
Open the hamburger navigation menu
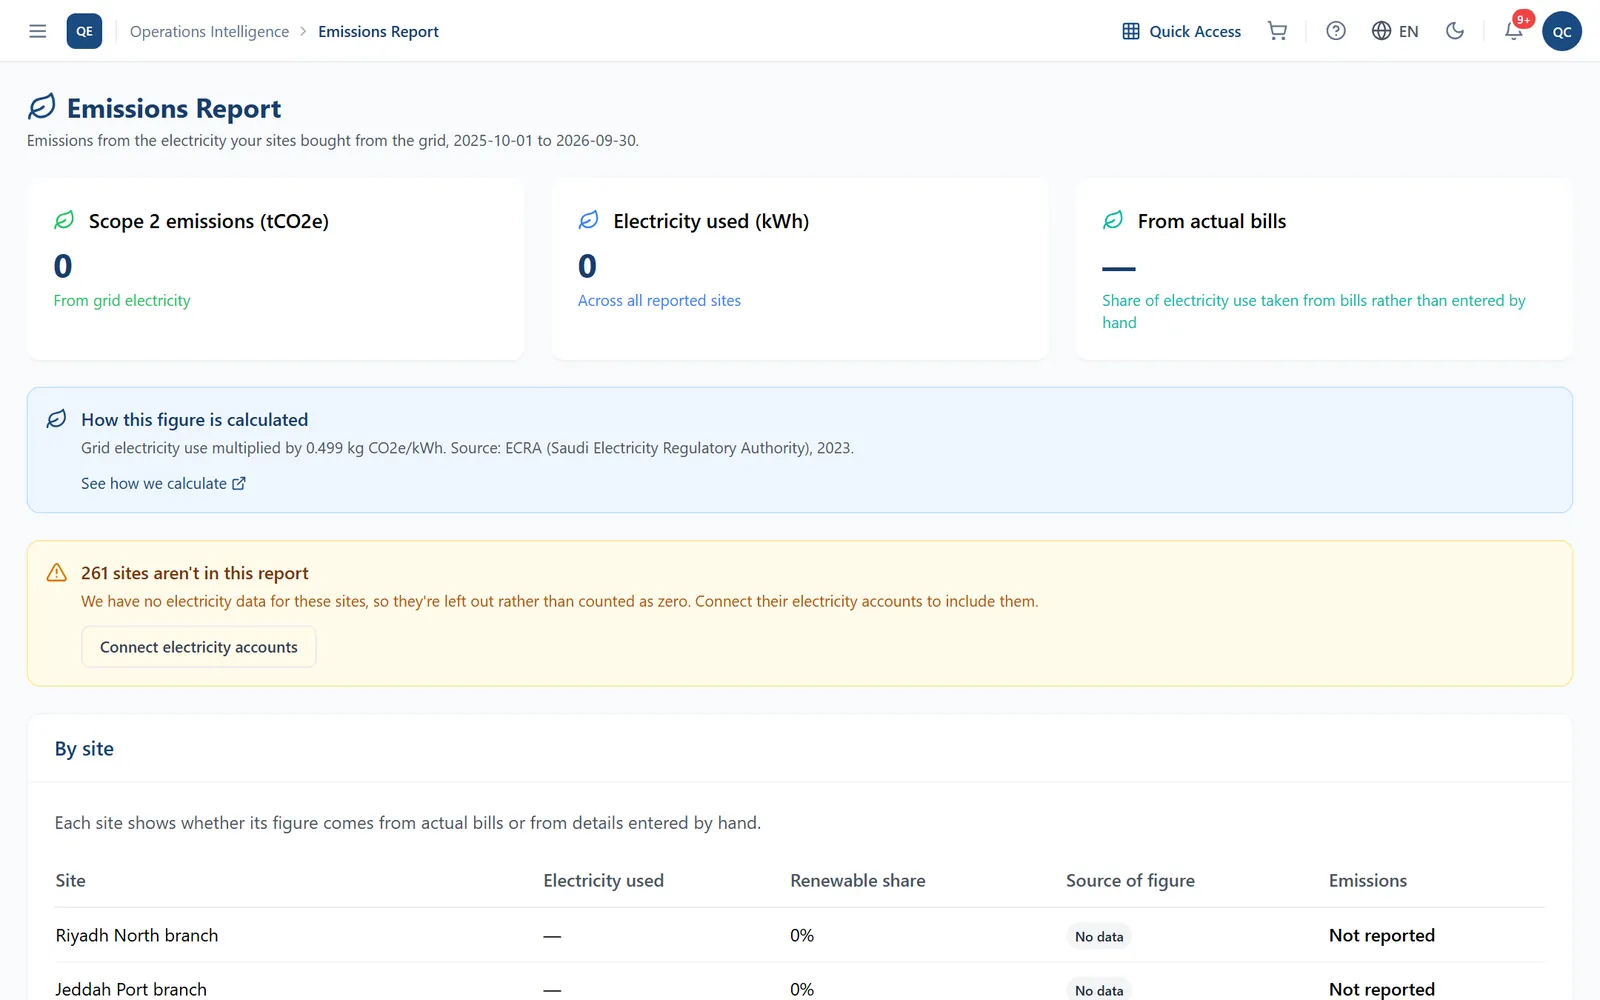[x=38, y=31]
